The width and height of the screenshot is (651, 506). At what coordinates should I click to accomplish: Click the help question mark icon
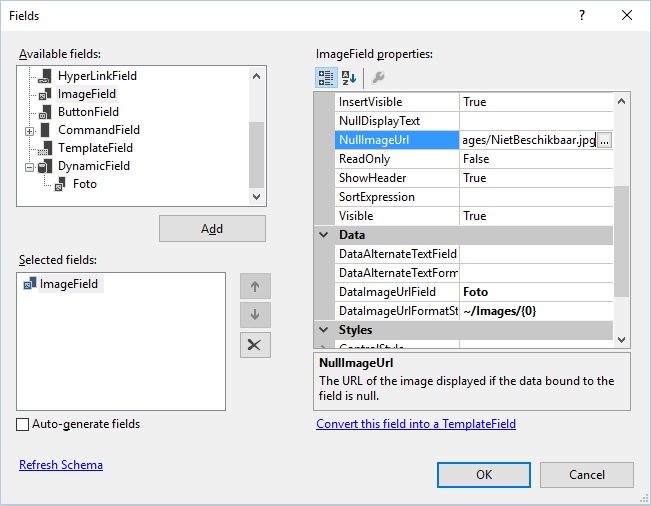point(582,15)
